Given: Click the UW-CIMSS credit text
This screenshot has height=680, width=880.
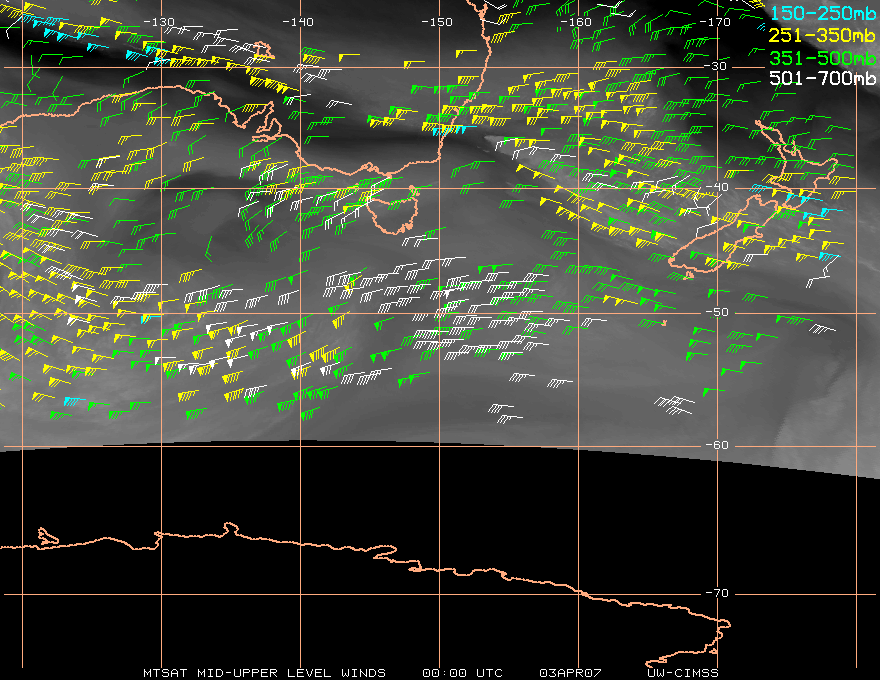Looking at the screenshot, I should point(682,672).
